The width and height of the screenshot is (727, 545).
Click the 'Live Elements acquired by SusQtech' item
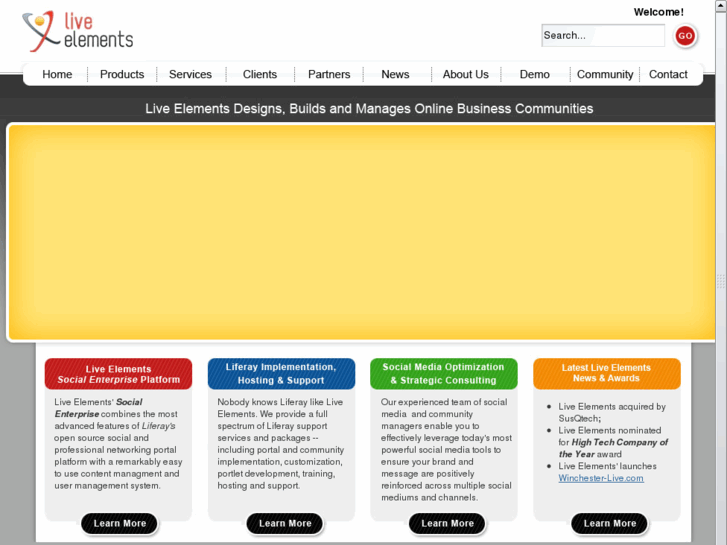coord(612,412)
